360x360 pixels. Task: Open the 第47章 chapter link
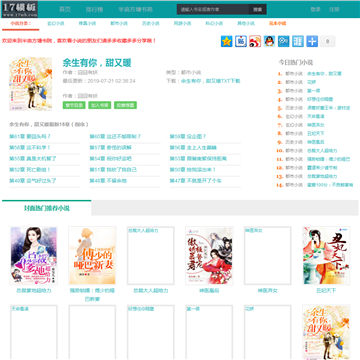(195, 181)
